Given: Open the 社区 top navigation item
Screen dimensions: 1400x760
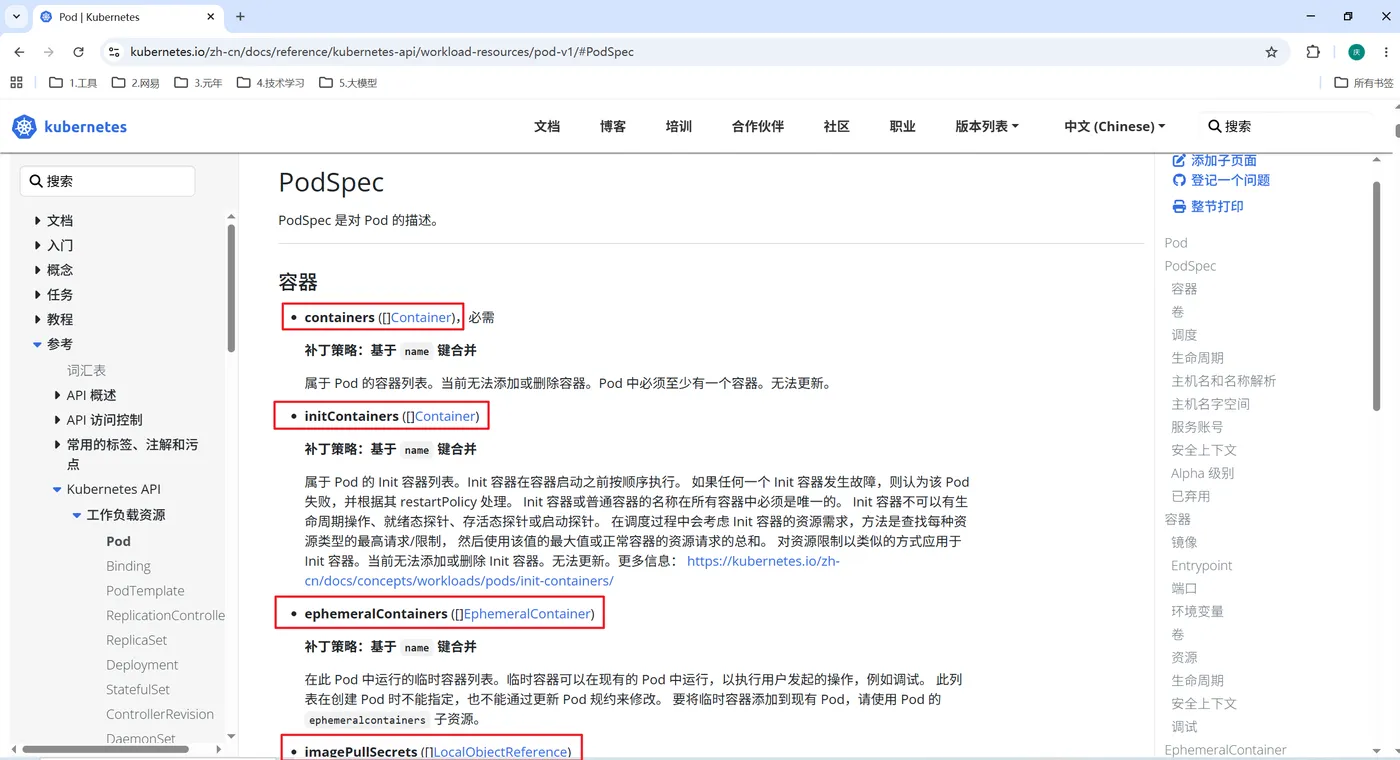Looking at the screenshot, I should click(837, 126).
